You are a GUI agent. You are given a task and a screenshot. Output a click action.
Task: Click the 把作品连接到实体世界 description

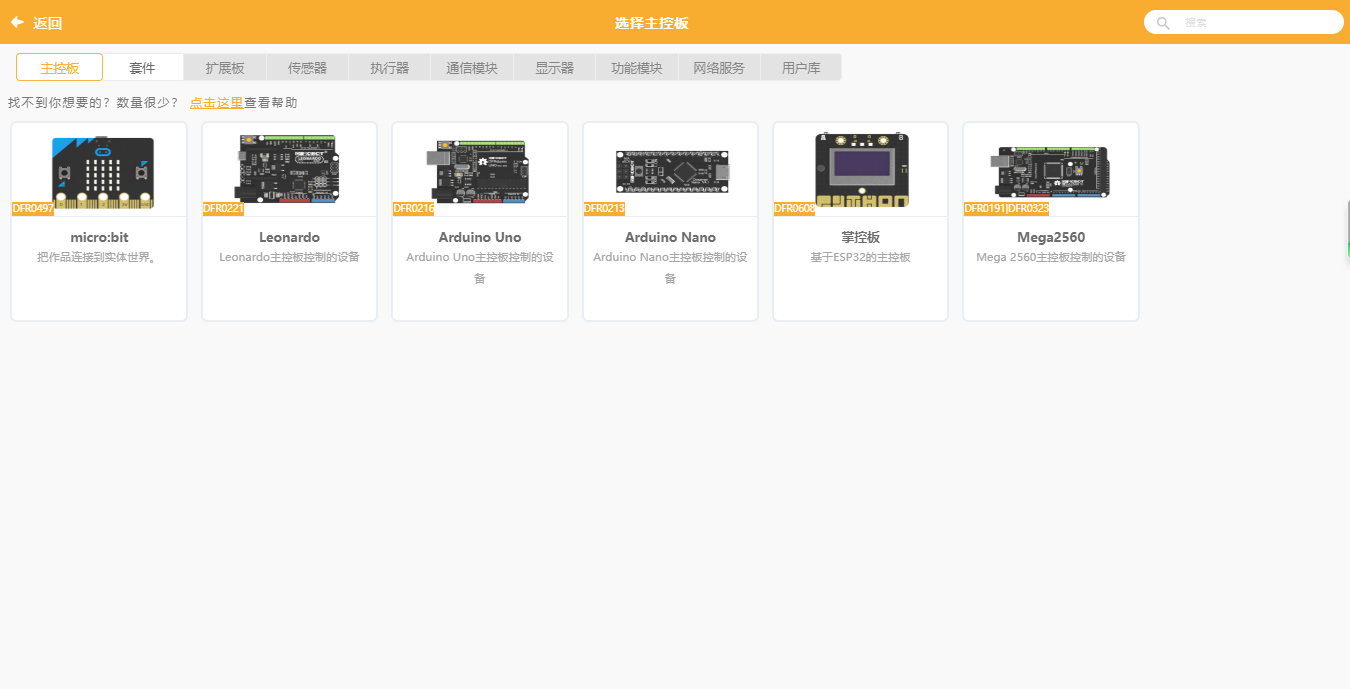click(x=99, y=257)
